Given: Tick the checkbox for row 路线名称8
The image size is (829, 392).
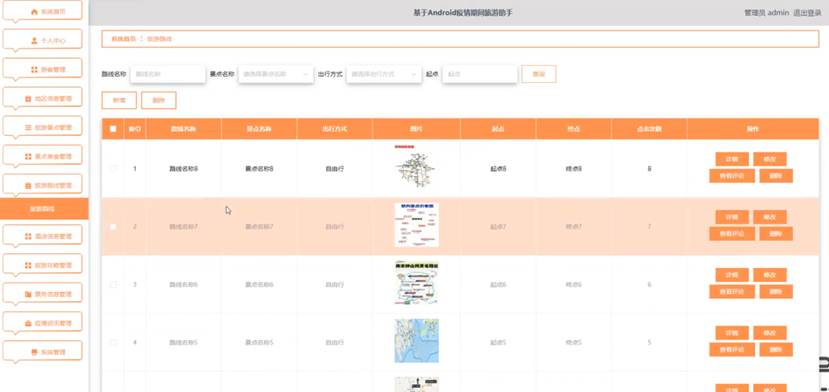Looking at the screenshot, I should tap(113, 169).
